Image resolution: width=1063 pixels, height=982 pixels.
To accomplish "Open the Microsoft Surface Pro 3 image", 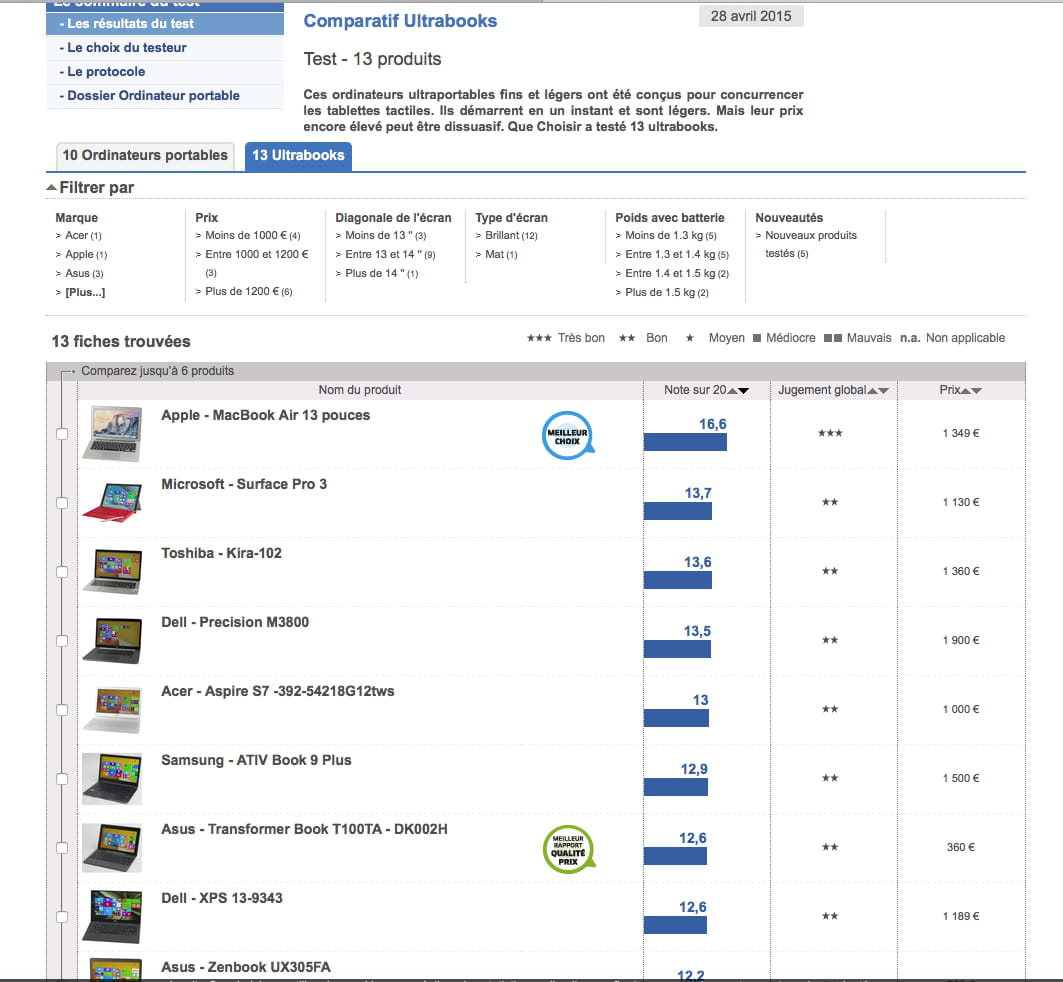I will click(x=113, y=502).
